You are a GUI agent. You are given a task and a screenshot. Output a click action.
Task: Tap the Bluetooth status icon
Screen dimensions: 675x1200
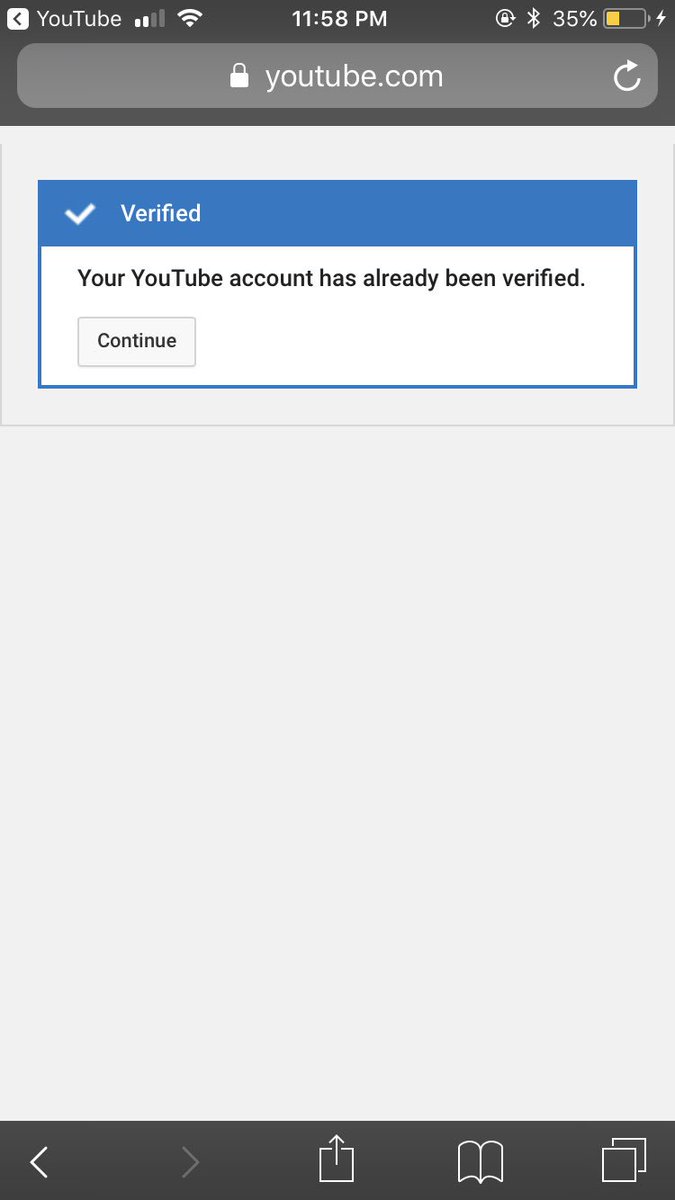point(534,18)
